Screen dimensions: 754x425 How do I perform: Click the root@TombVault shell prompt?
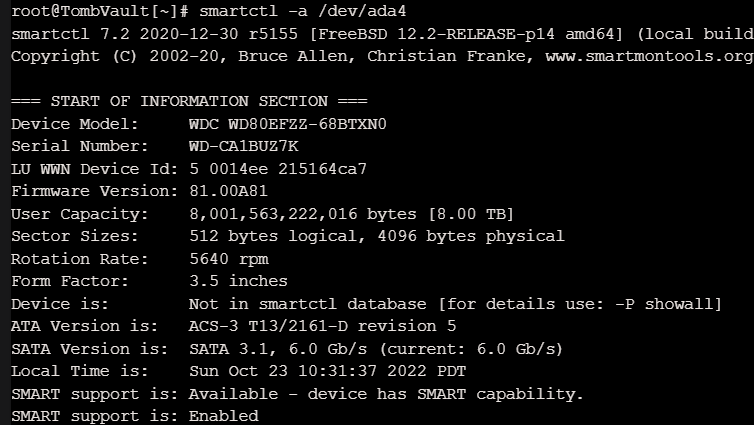(100, 11)
